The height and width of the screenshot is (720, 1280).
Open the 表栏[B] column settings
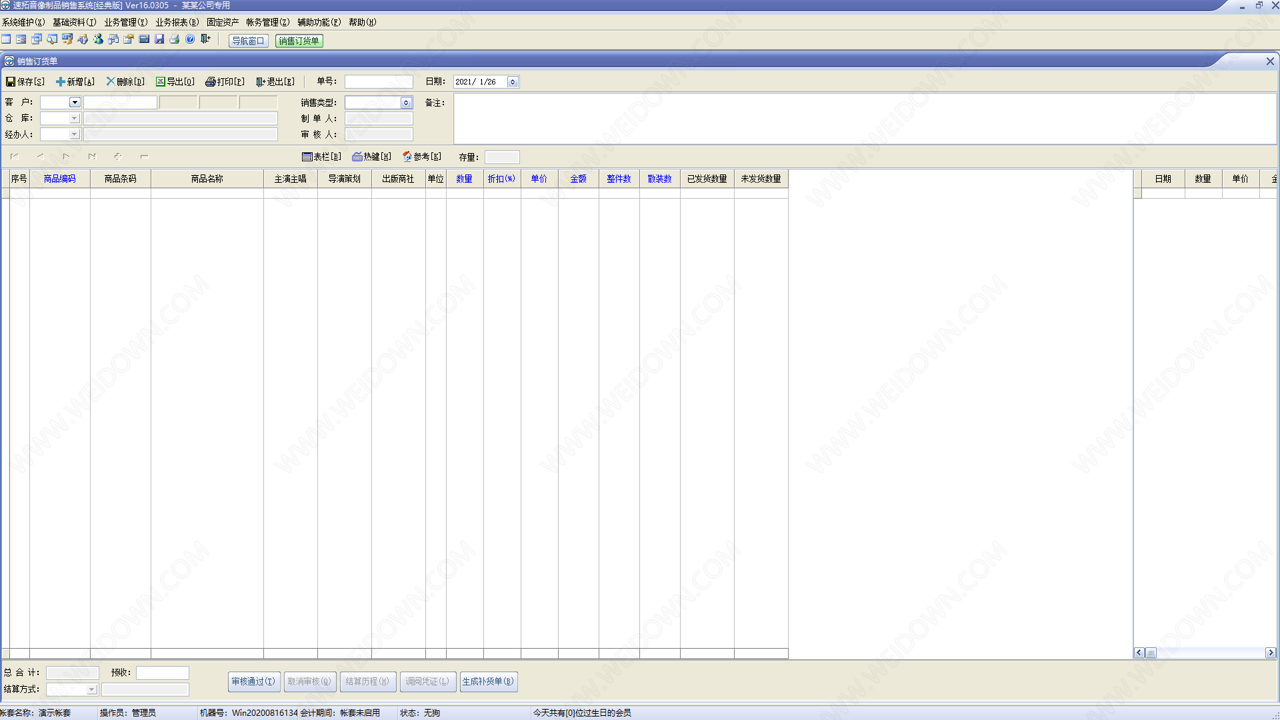click(322, 157)
